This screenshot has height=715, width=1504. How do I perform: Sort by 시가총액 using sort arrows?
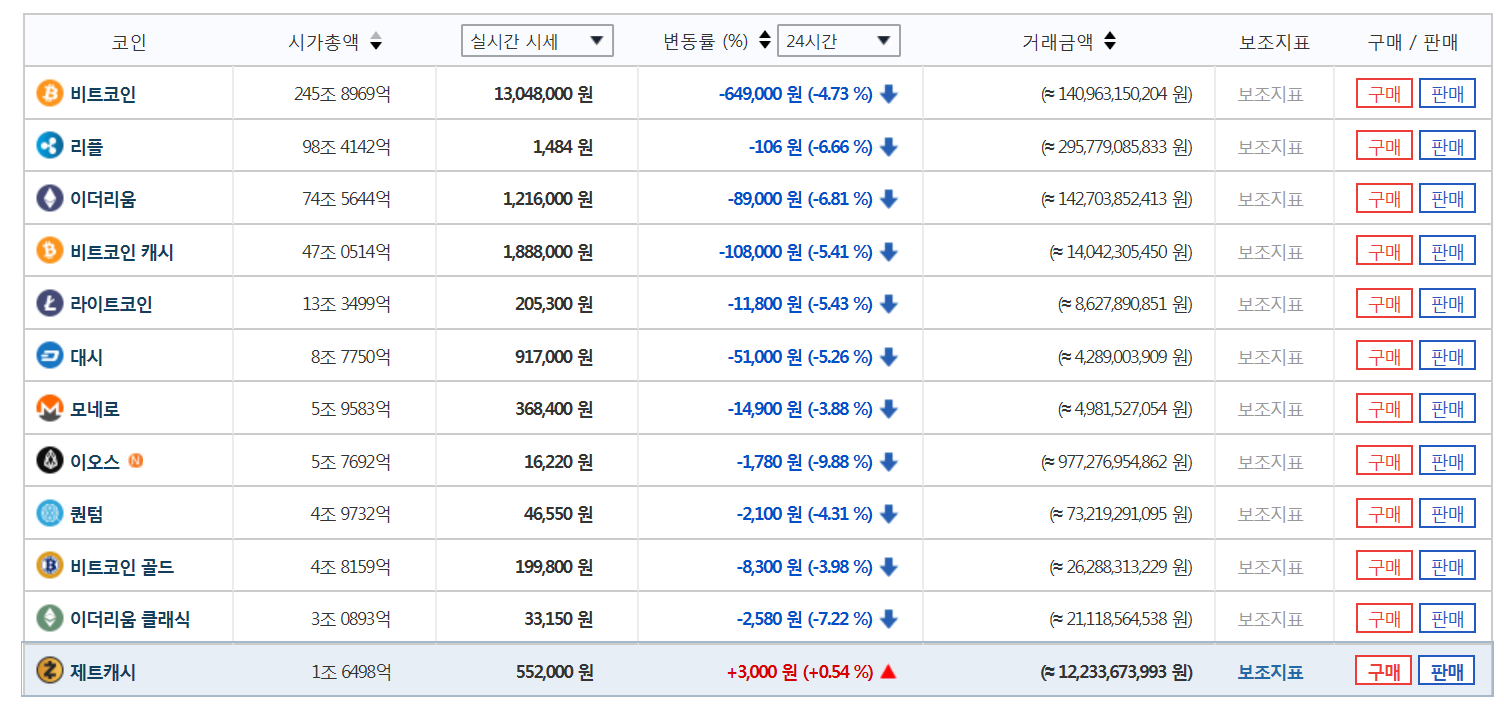(x=376, y=42)
